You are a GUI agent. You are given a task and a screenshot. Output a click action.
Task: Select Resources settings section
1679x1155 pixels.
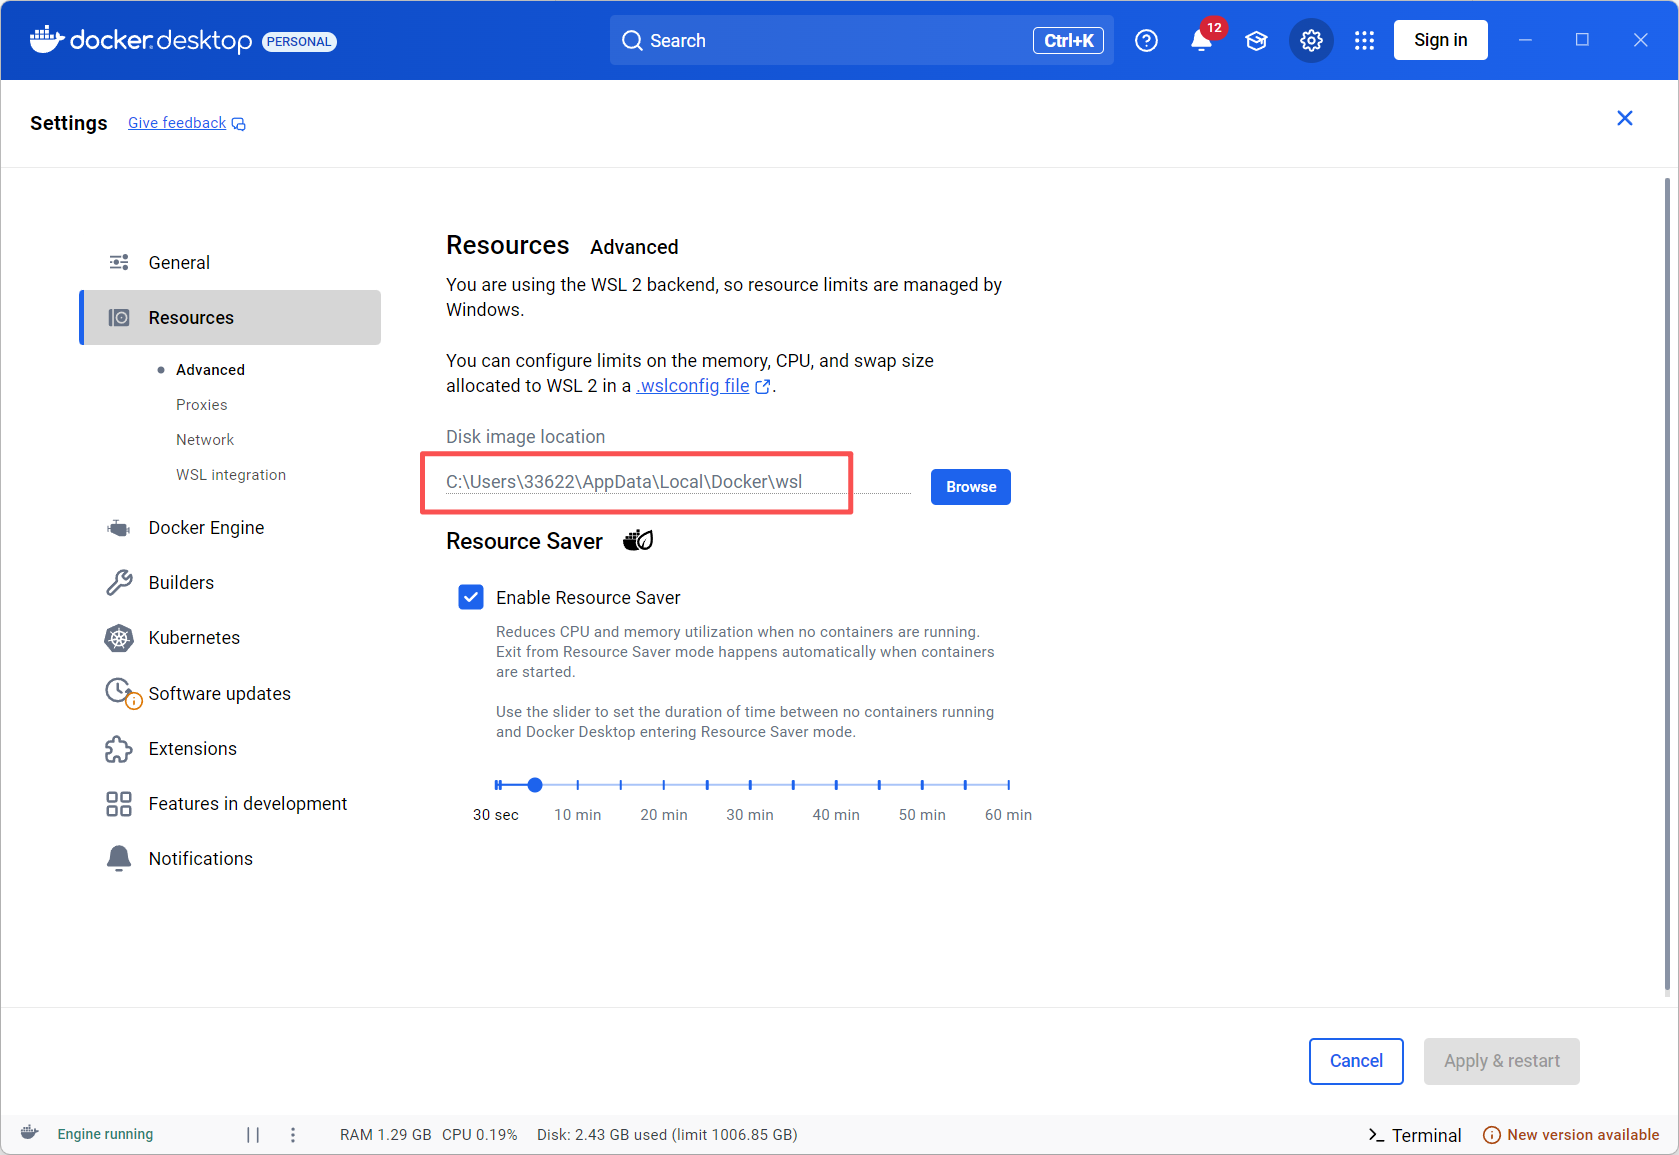230,317
